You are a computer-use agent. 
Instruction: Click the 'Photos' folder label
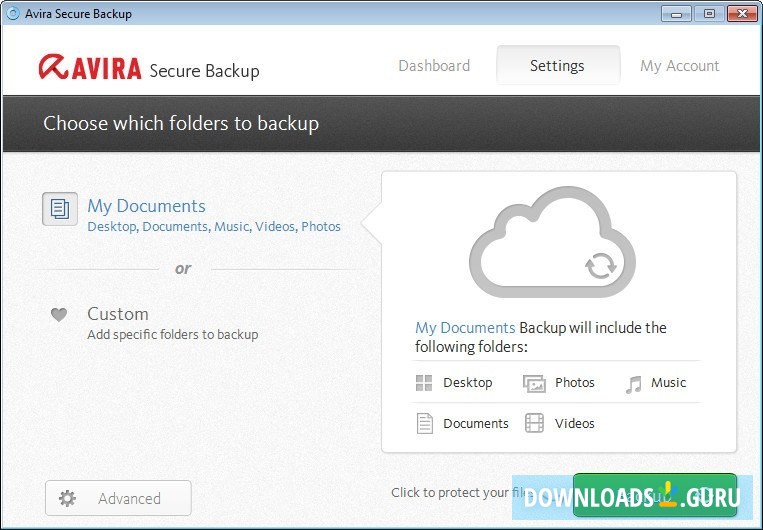[x=575, y=383]
